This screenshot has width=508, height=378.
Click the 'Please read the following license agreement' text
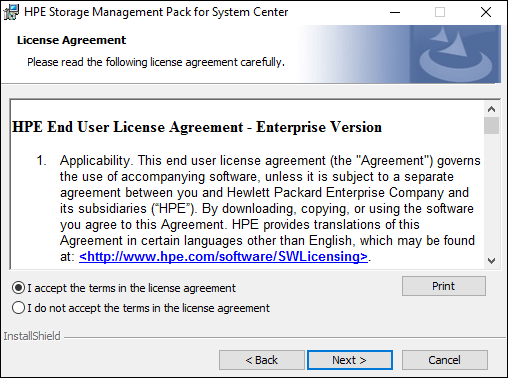click(x=156, y=62)
